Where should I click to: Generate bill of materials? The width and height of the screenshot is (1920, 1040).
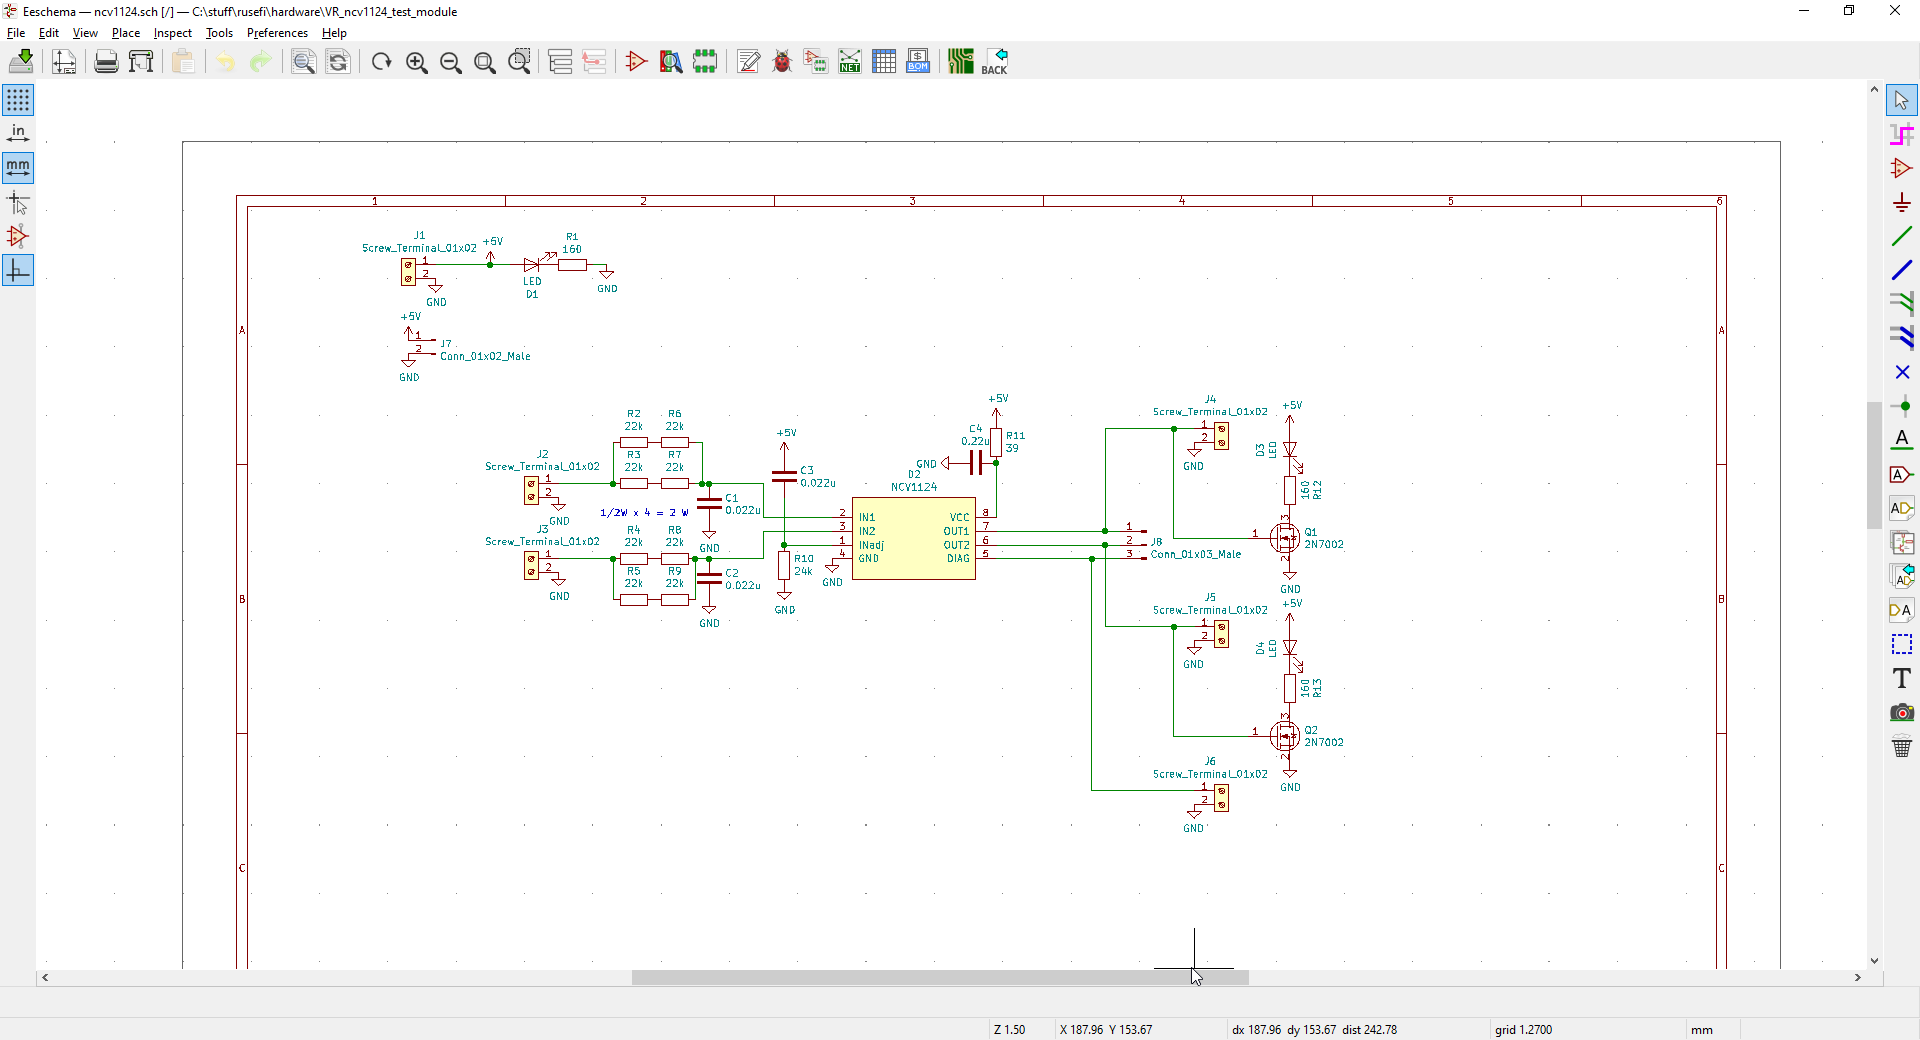[918, 62]
